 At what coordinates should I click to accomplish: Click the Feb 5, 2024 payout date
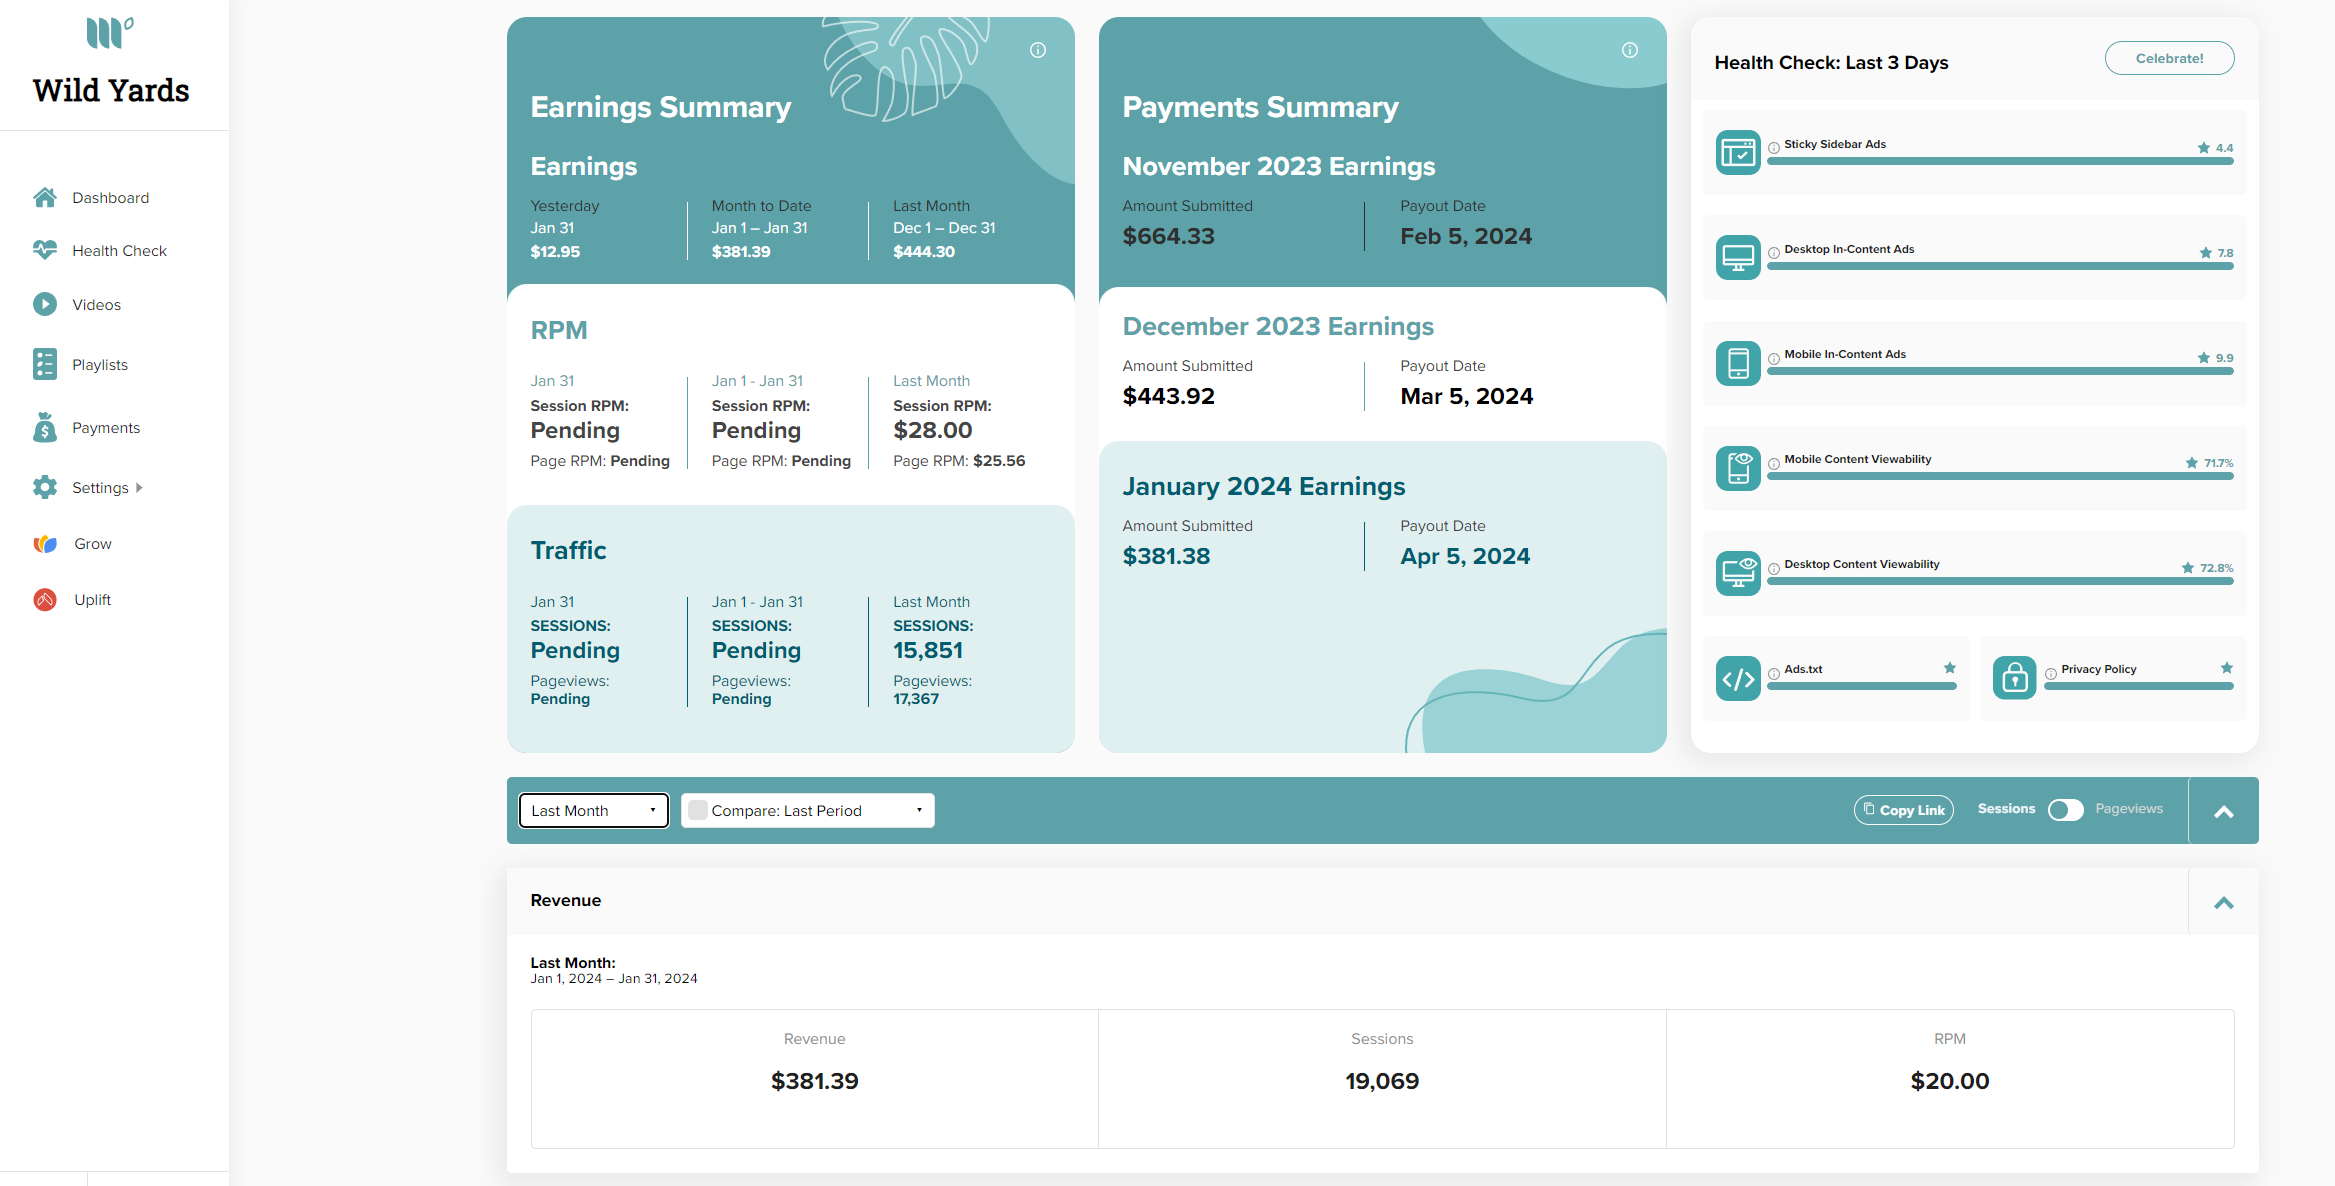(1466, 236)
